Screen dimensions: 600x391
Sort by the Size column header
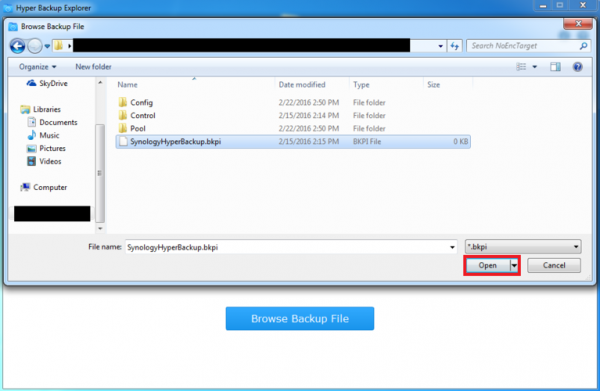click(x=434, y=85)
